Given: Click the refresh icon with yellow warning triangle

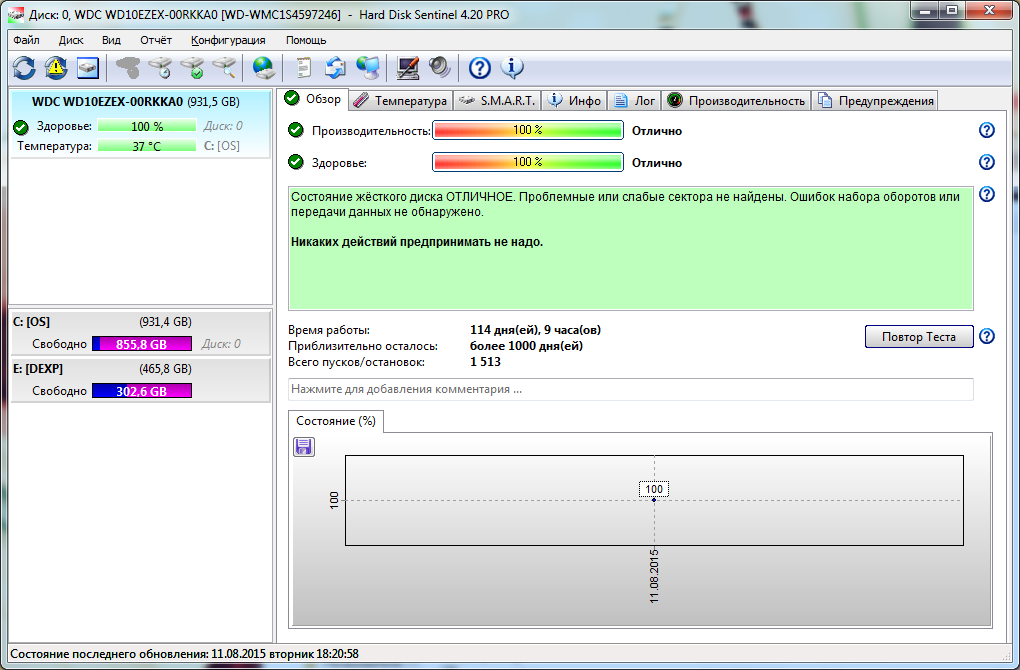Looking at the screenshot, I should point(56,68).
